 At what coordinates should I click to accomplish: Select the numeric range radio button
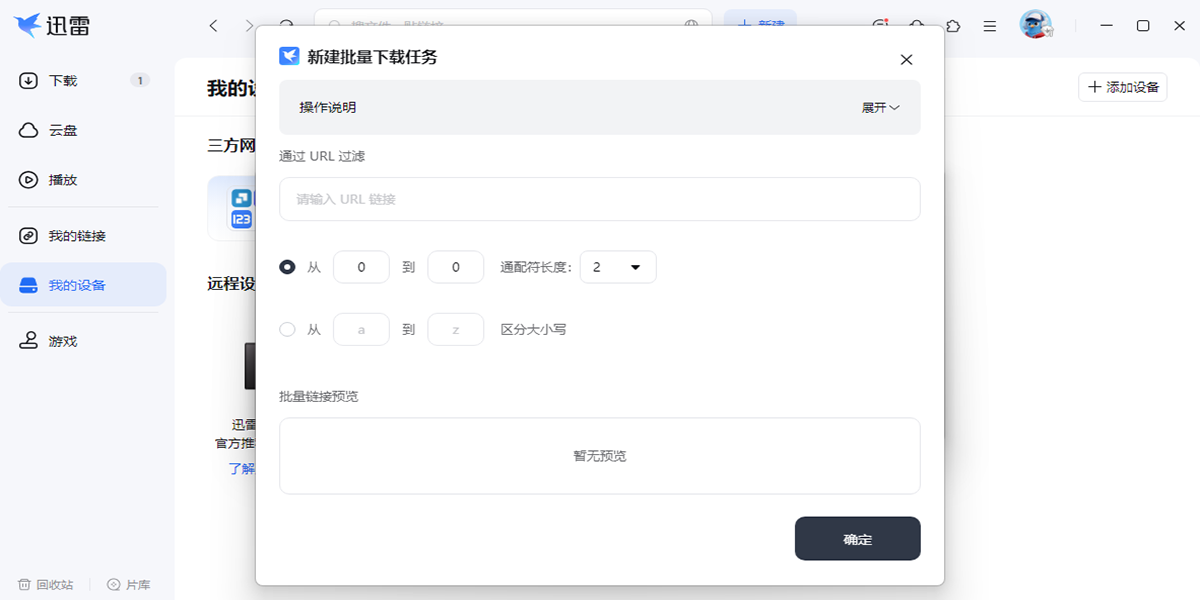288,267
